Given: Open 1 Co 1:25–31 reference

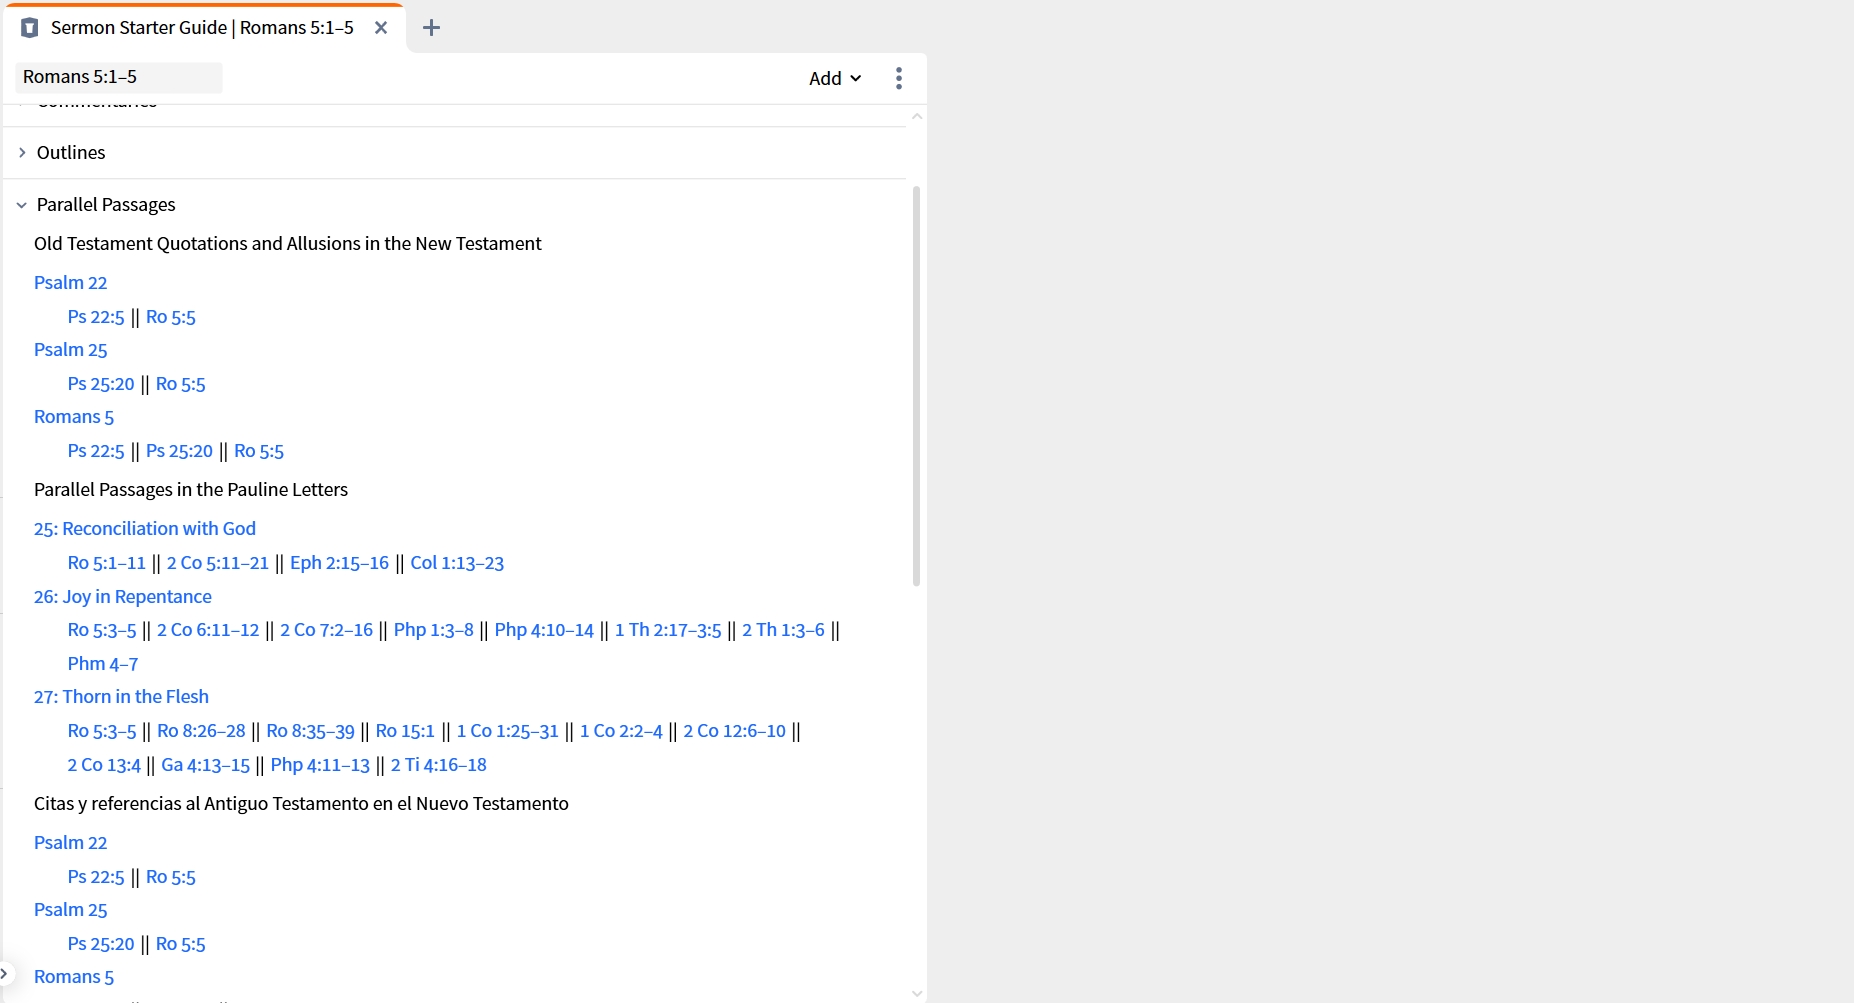Looking at the screenshot, I should pyautogui.click(x=507, y=731).
